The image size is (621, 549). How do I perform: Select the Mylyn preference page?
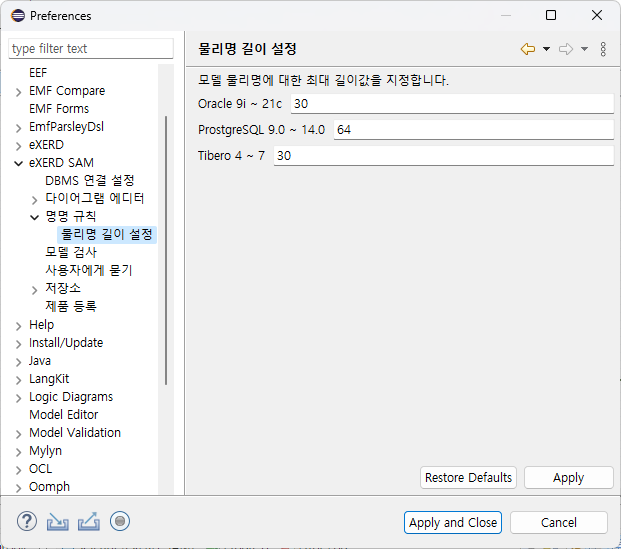[x=45, y=451]
